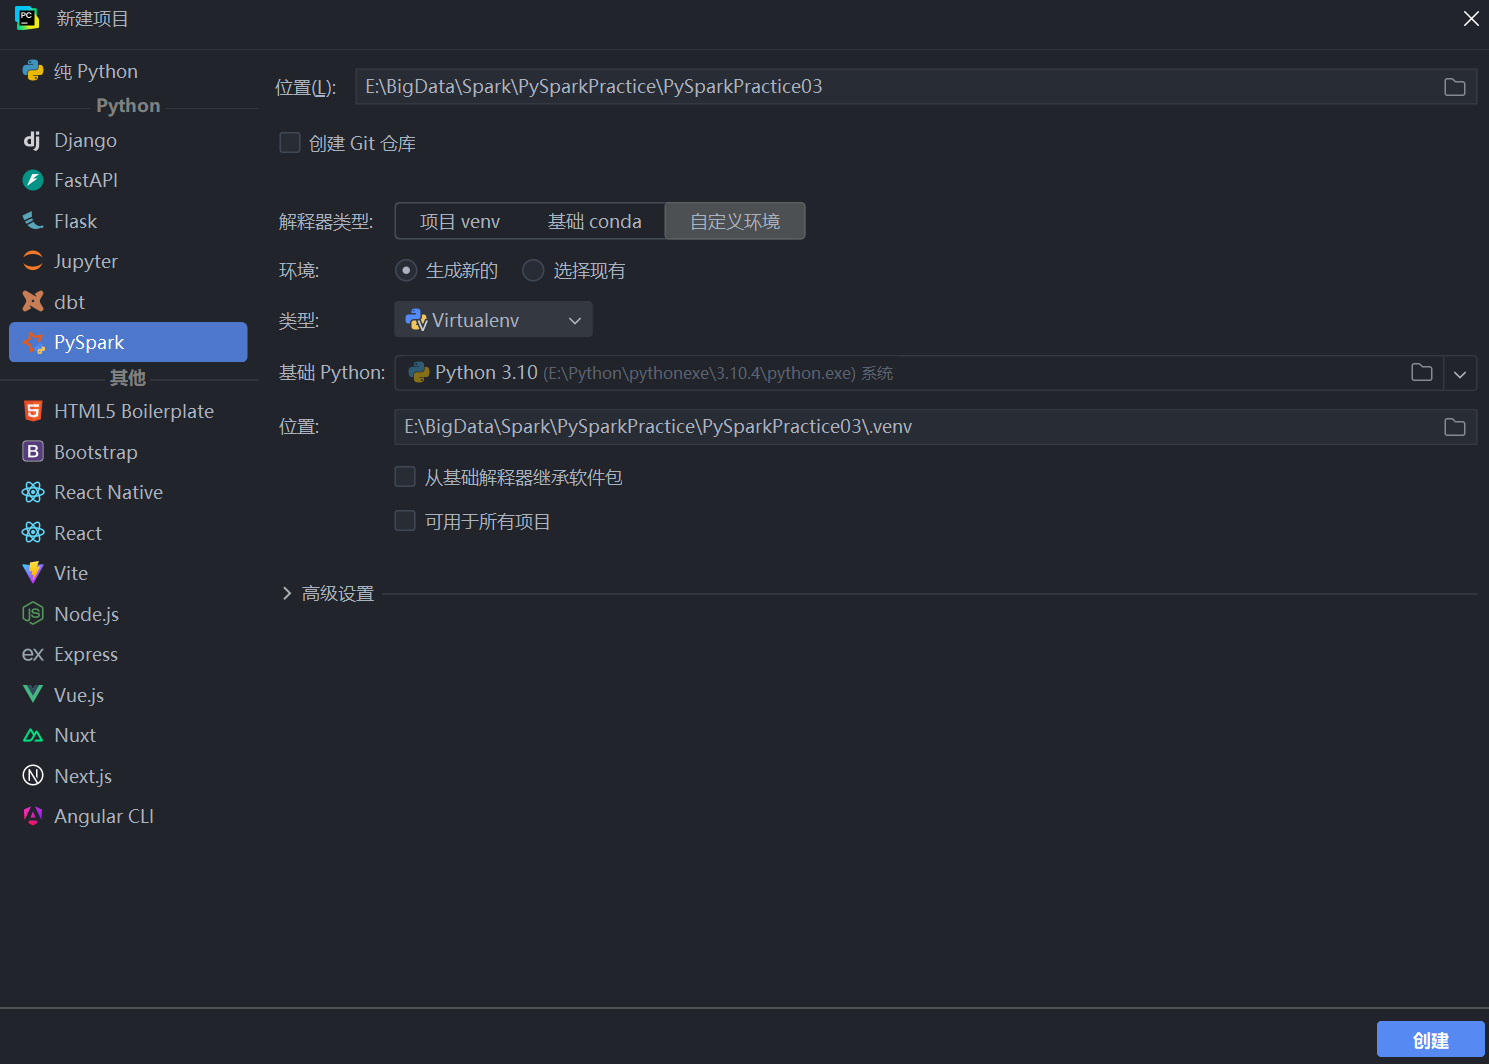Select the 选择现有 radio button
This screenshot has height=1064, width=1489.
point(533,271)
